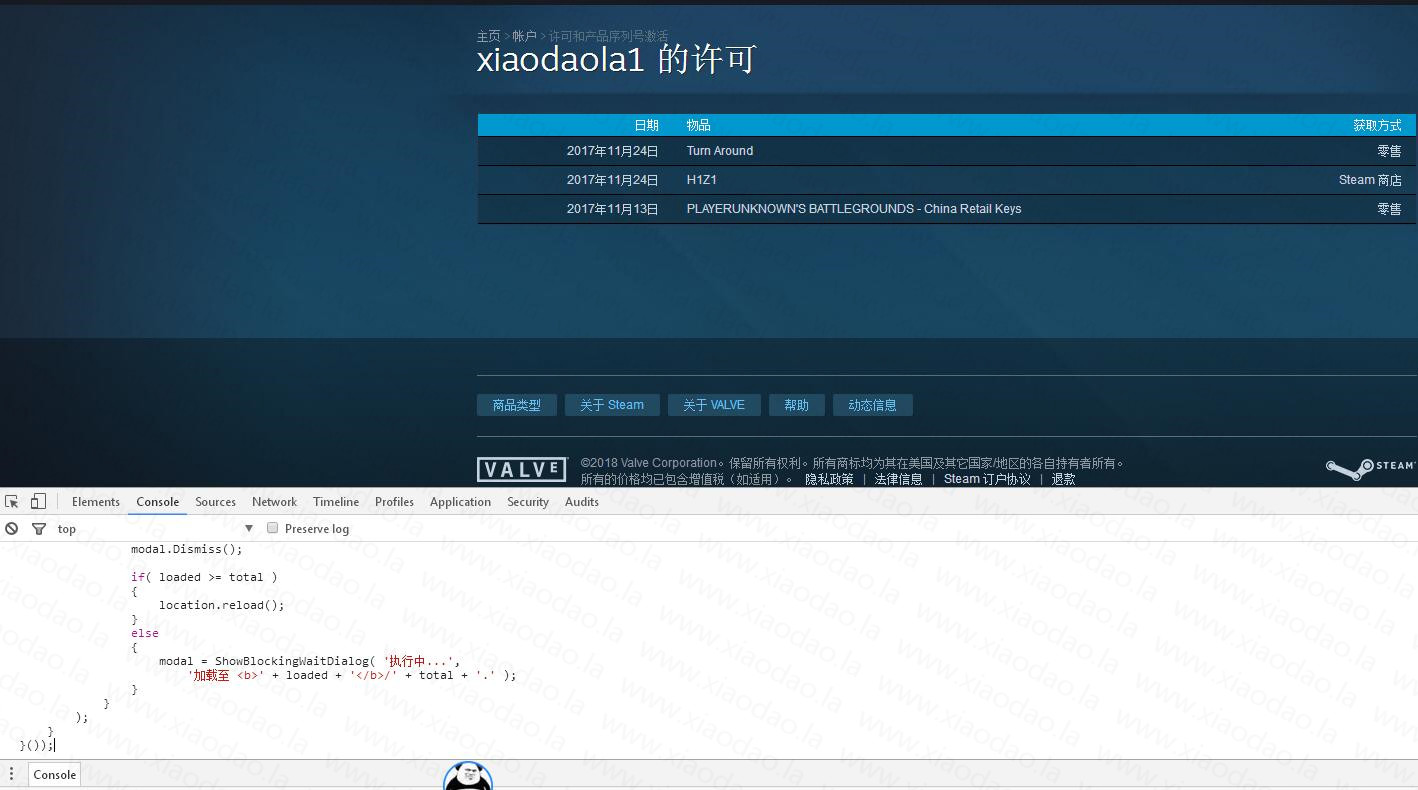The width and height of the screenshot is (1418, 790).
Task: Click the 日期 column header
Action: [x=647, y=125]
